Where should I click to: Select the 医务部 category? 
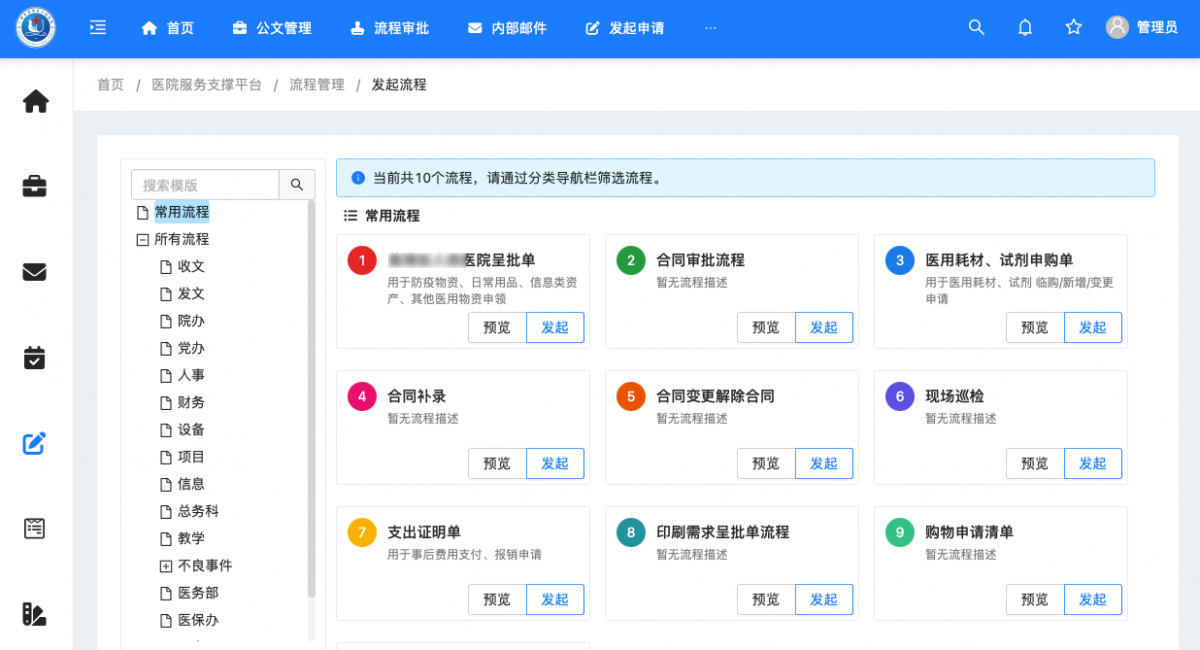(198, 593)
